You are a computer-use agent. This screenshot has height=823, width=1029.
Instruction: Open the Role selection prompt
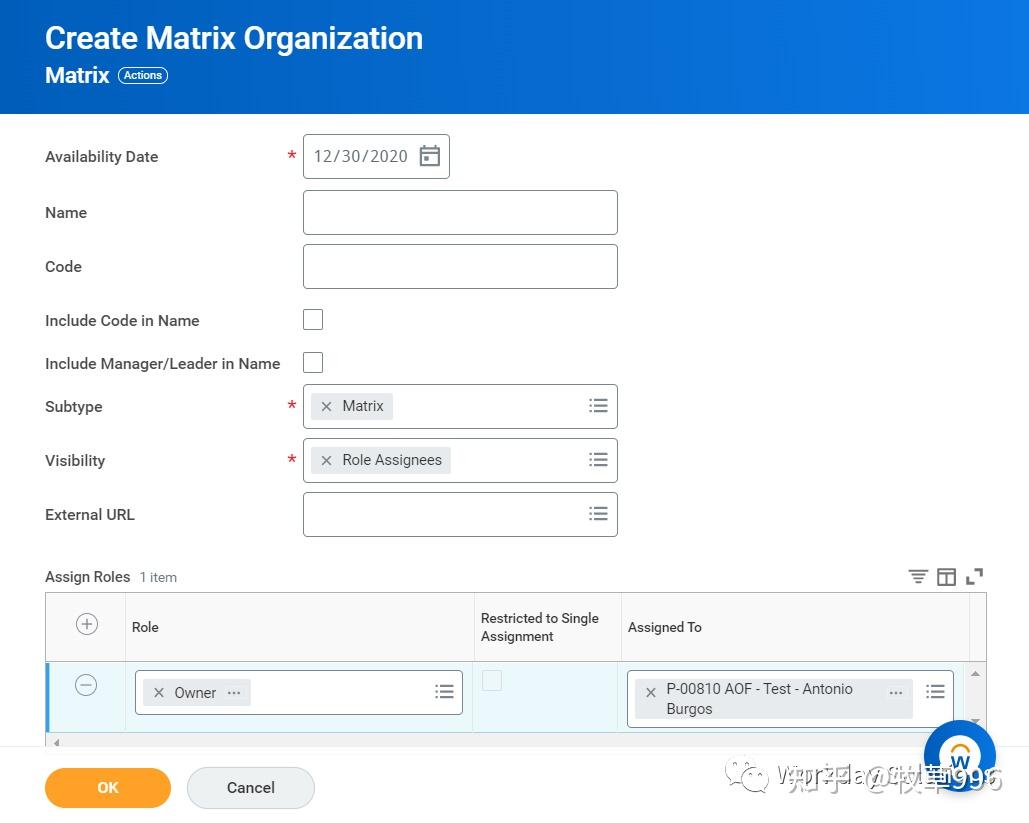[x=444, y=691]
